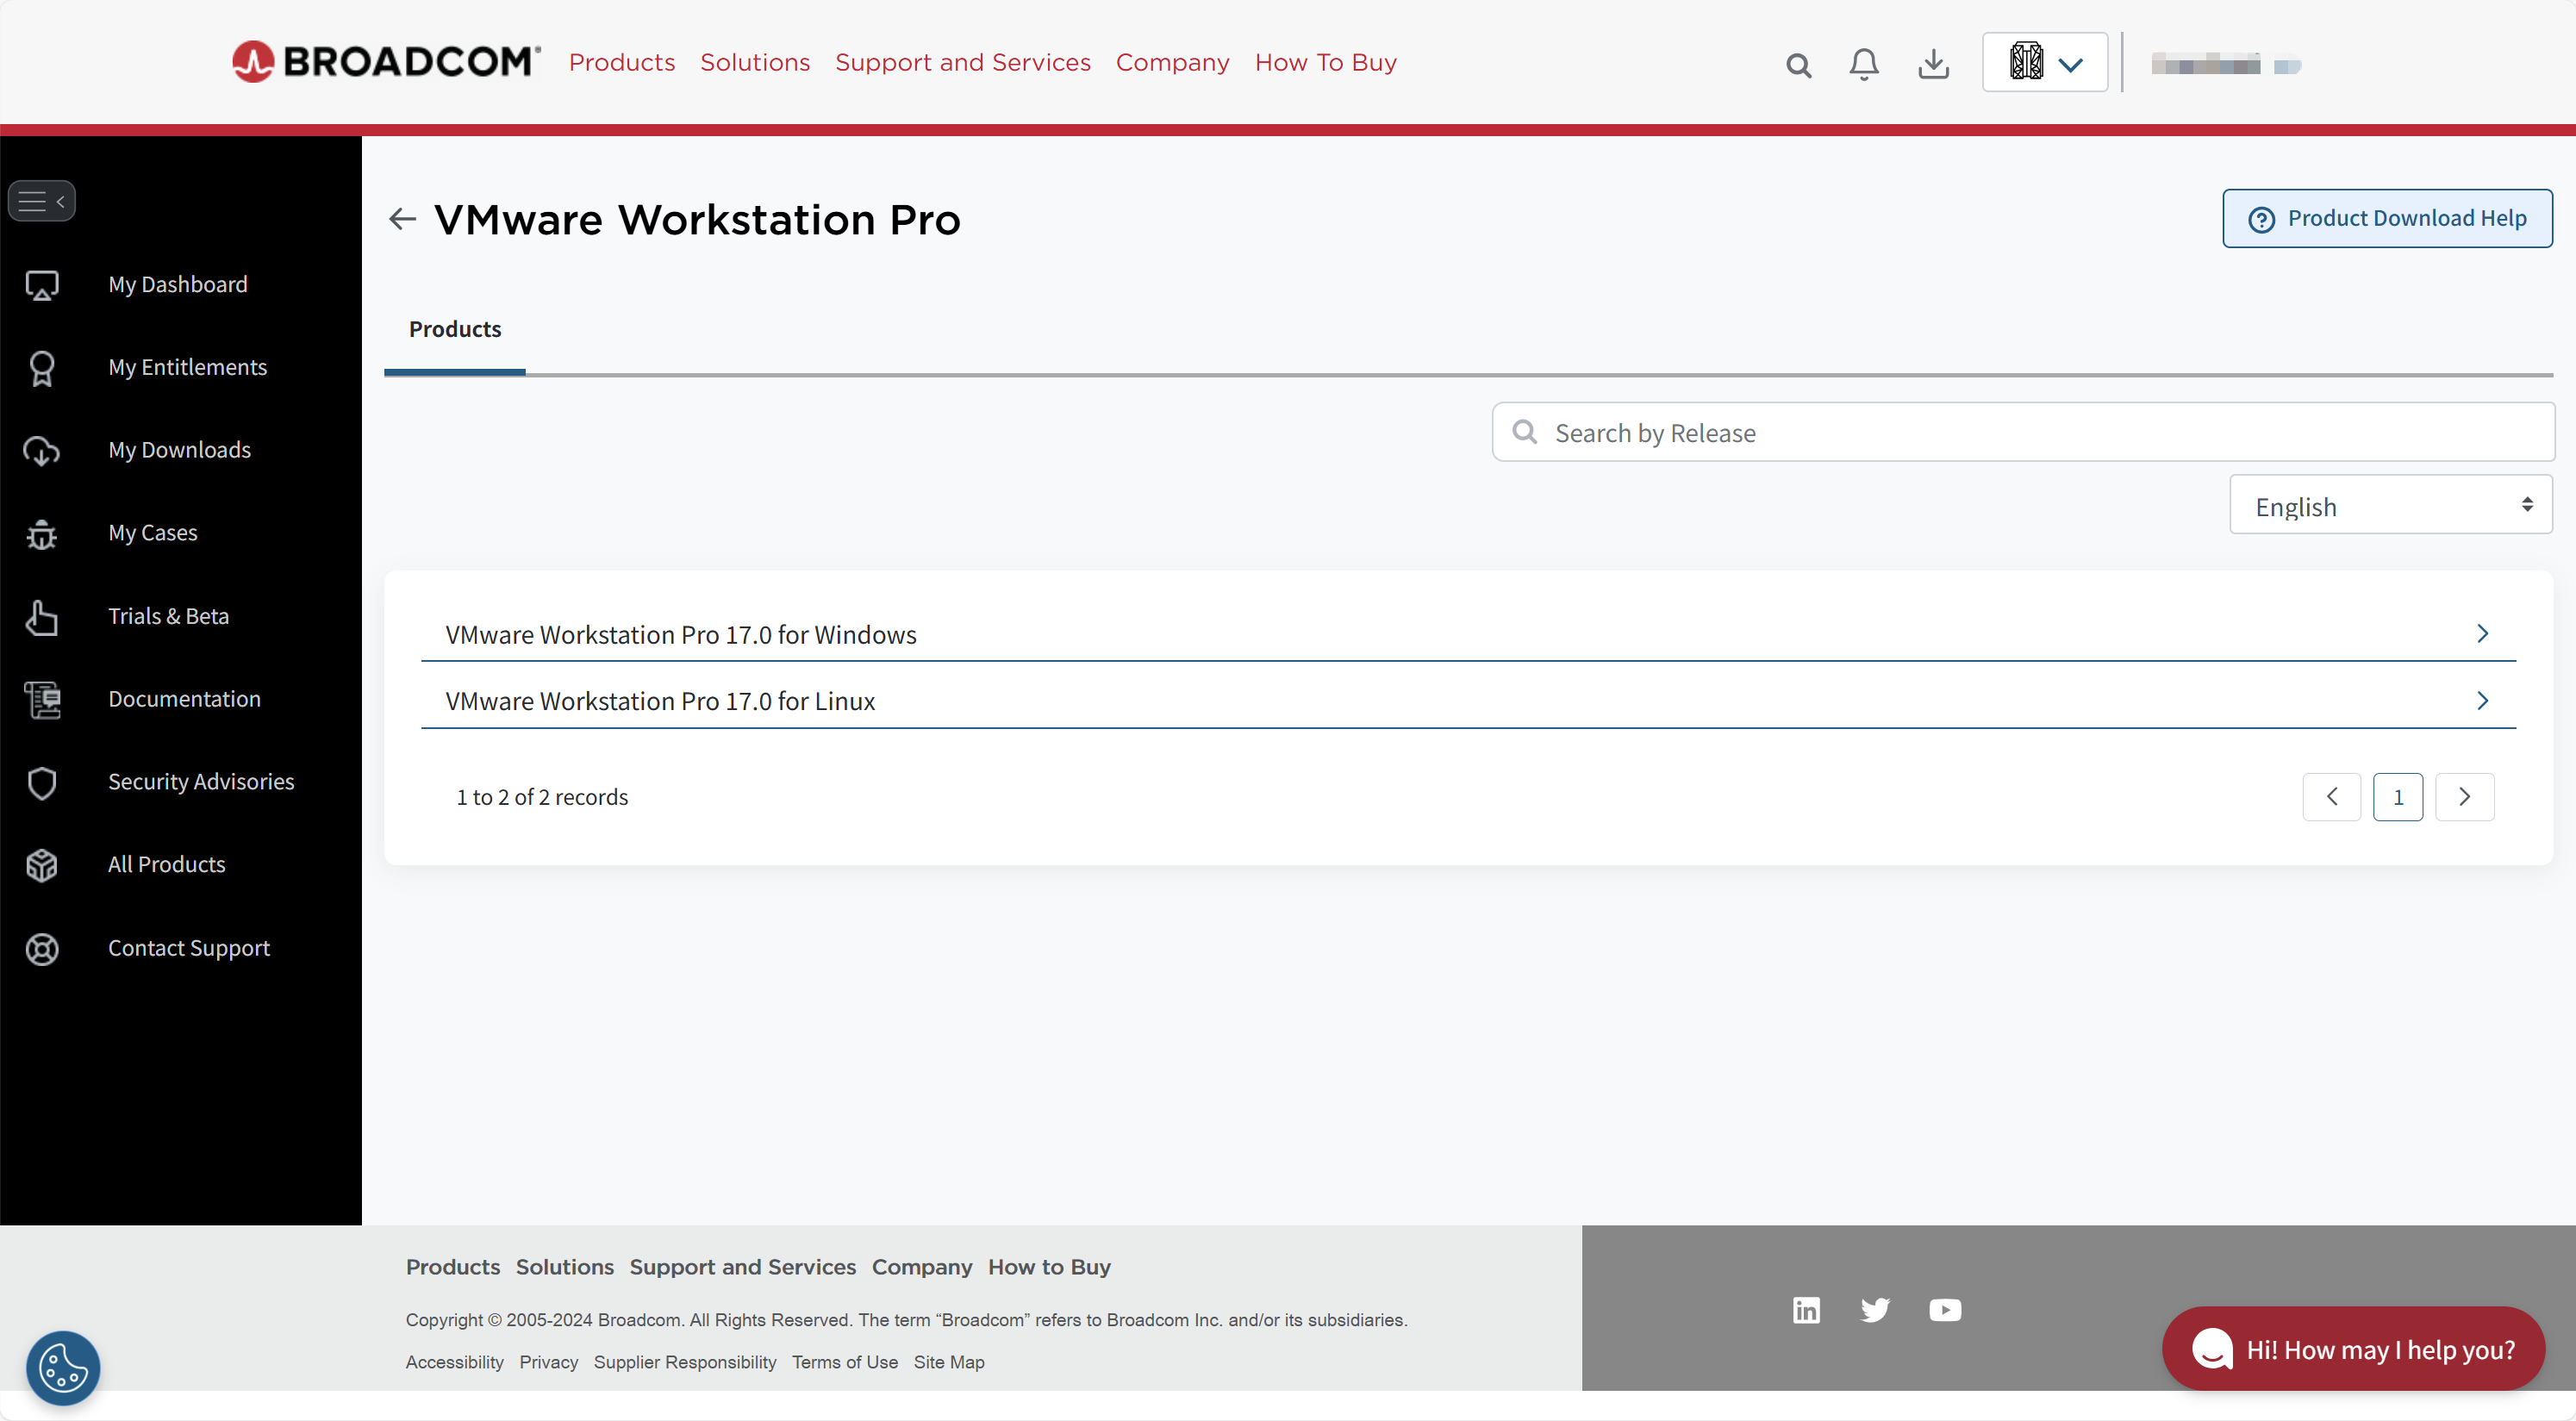The image size is (2576, 1421).
Task: Open the chat help bubble
Action: tap(2352, 1349)
